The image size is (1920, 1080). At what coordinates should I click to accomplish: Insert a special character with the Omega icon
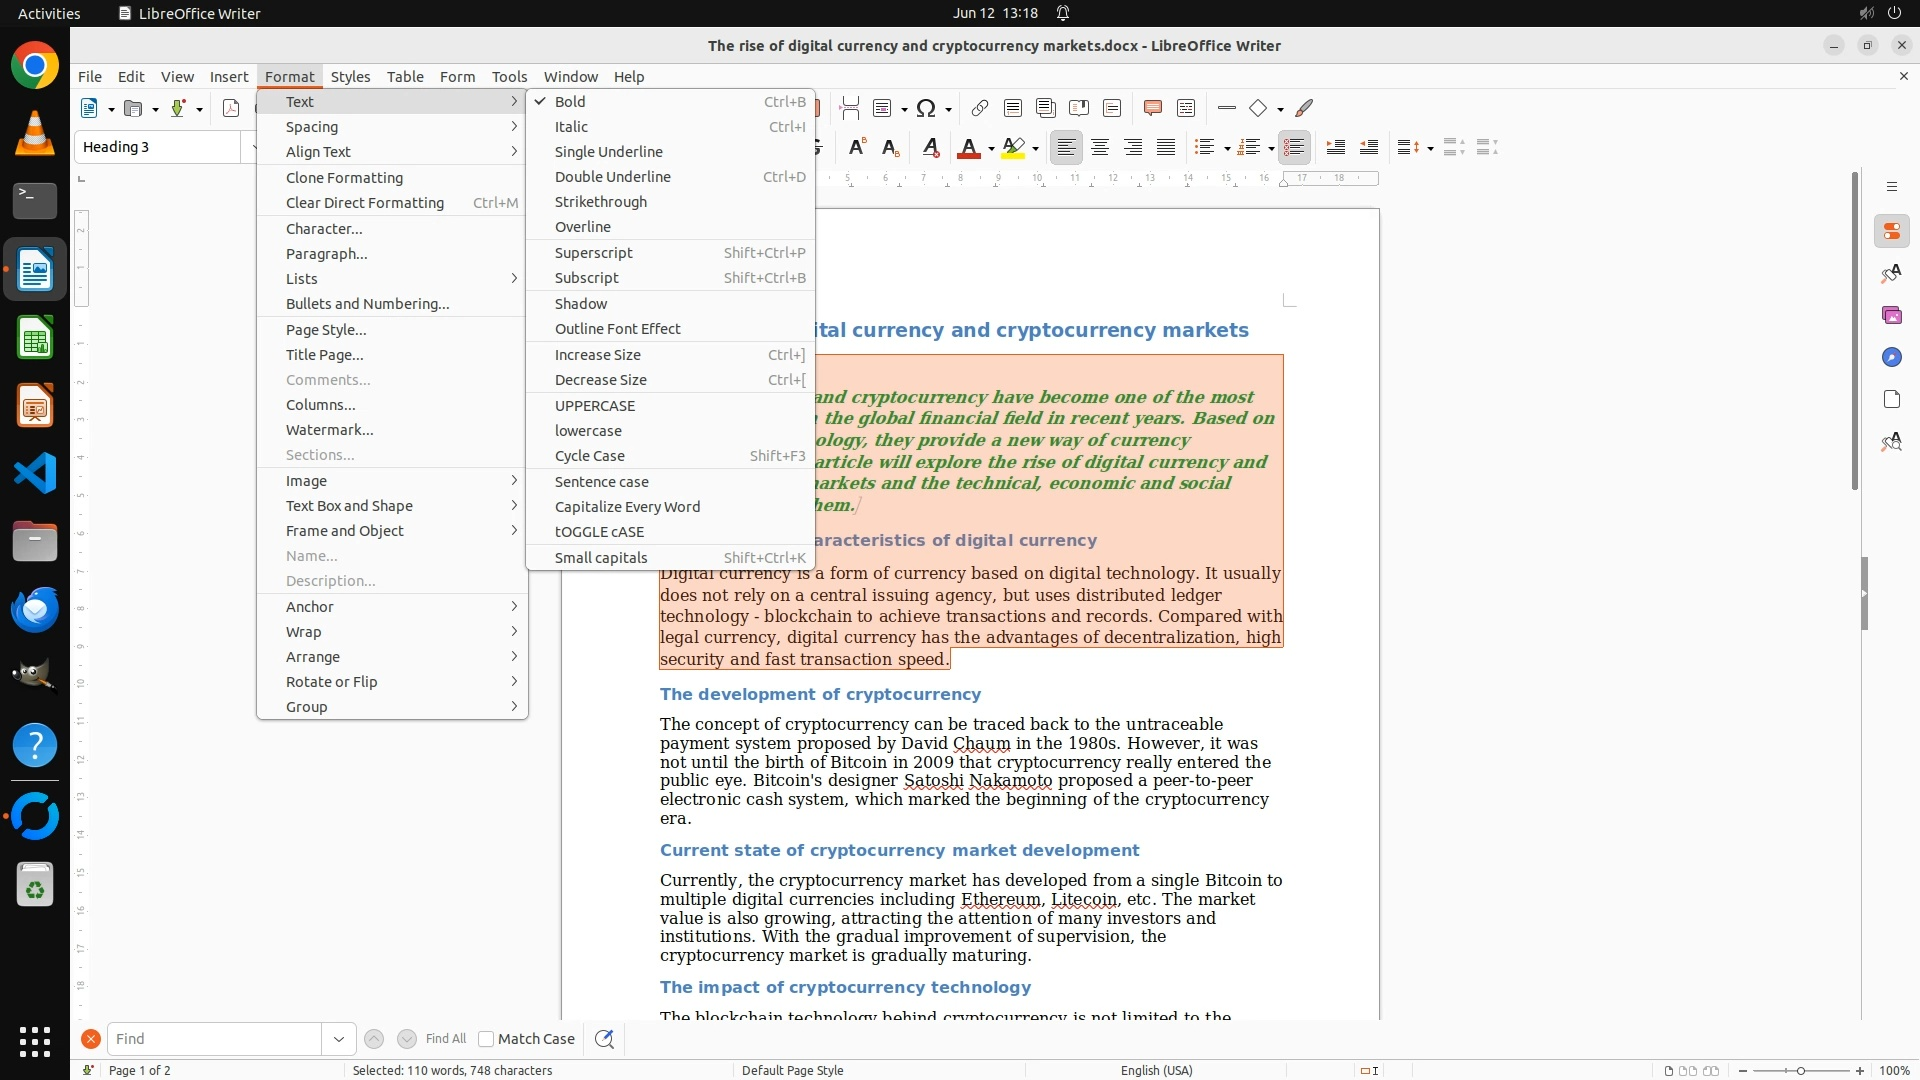point(926,109)
